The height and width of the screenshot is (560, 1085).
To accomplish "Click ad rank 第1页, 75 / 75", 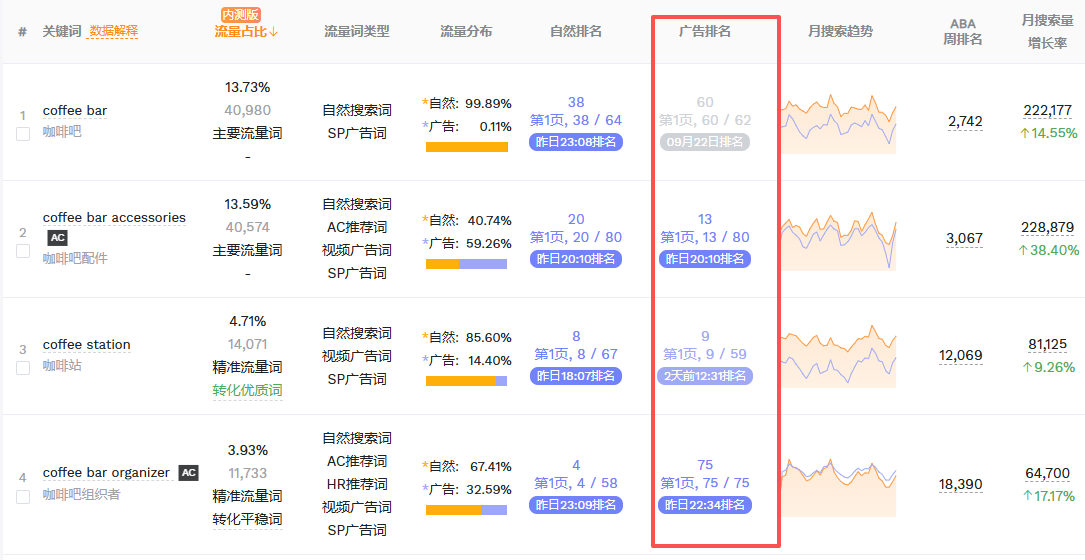I will [x=704, y=483].
